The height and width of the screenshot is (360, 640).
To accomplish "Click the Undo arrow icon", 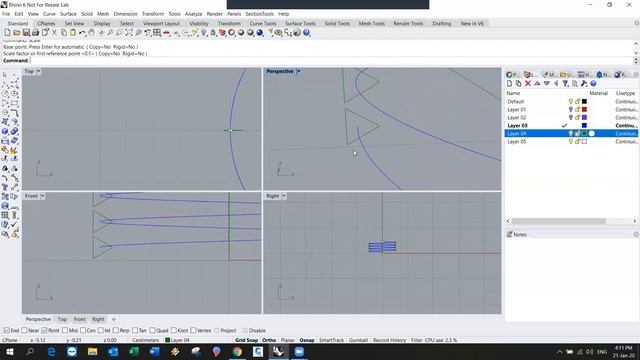I will (82, 33).
